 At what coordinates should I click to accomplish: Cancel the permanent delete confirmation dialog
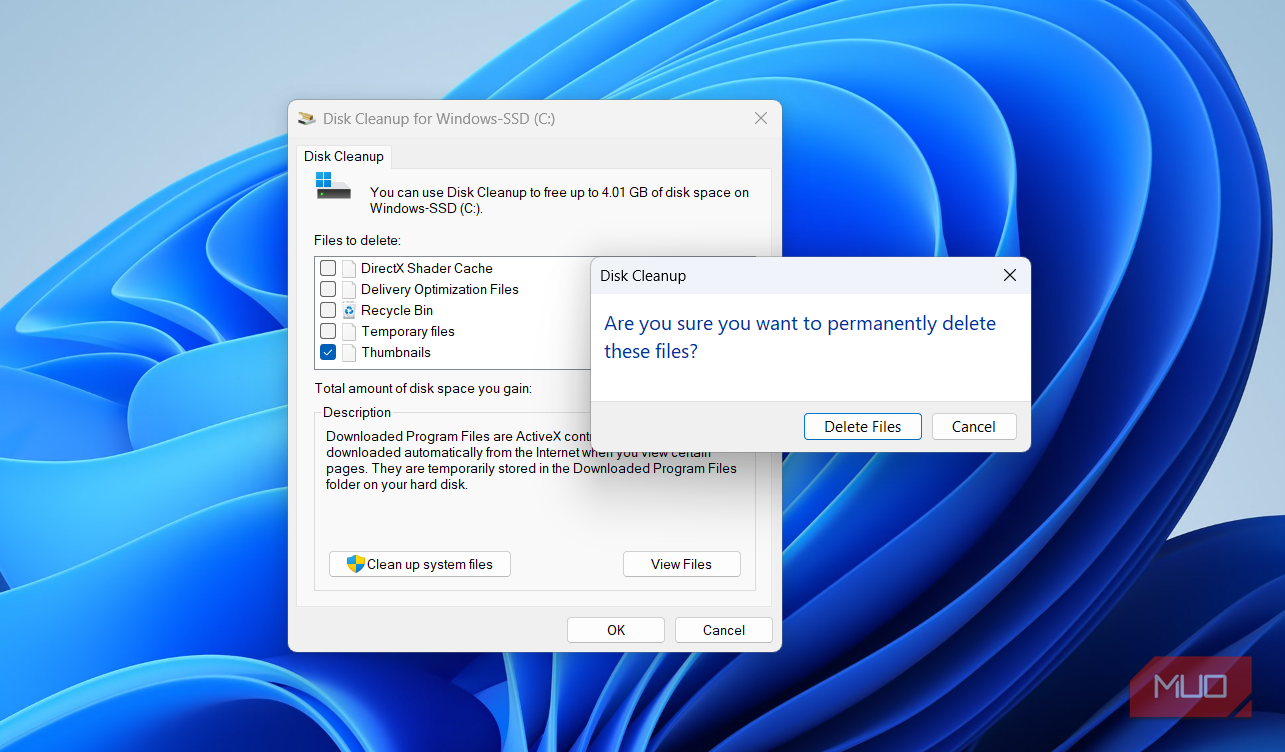coord(974,427)
